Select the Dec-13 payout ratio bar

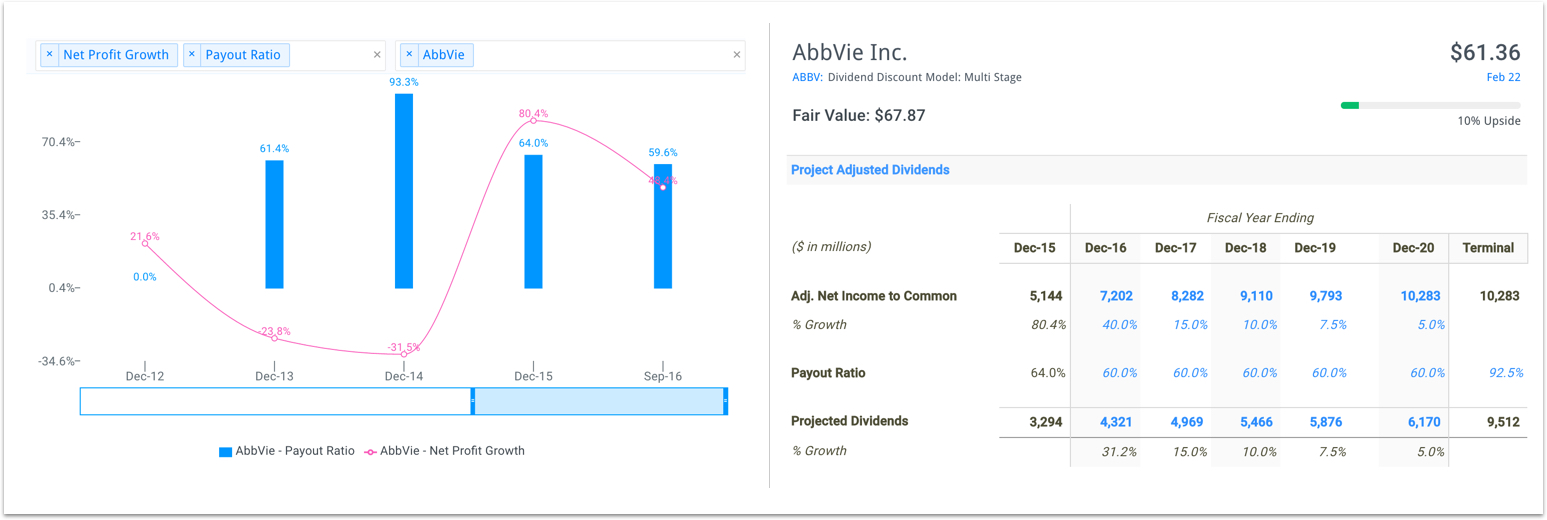pyautogui.click(x=274, y=224)
